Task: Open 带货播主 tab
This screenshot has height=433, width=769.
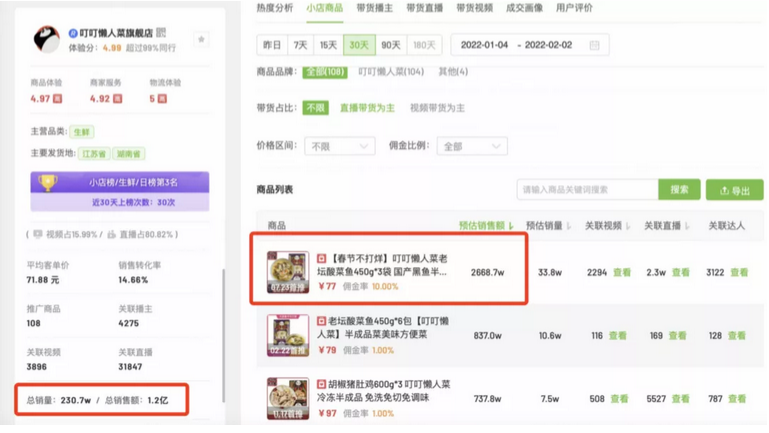Action: click(375, 8)
